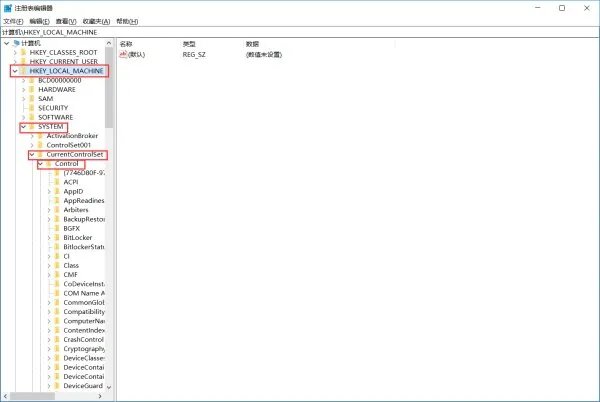Select the COM Name Arbiter key
Screen dimensions: 600x402
pyautogui.click(x=84, y=293)
